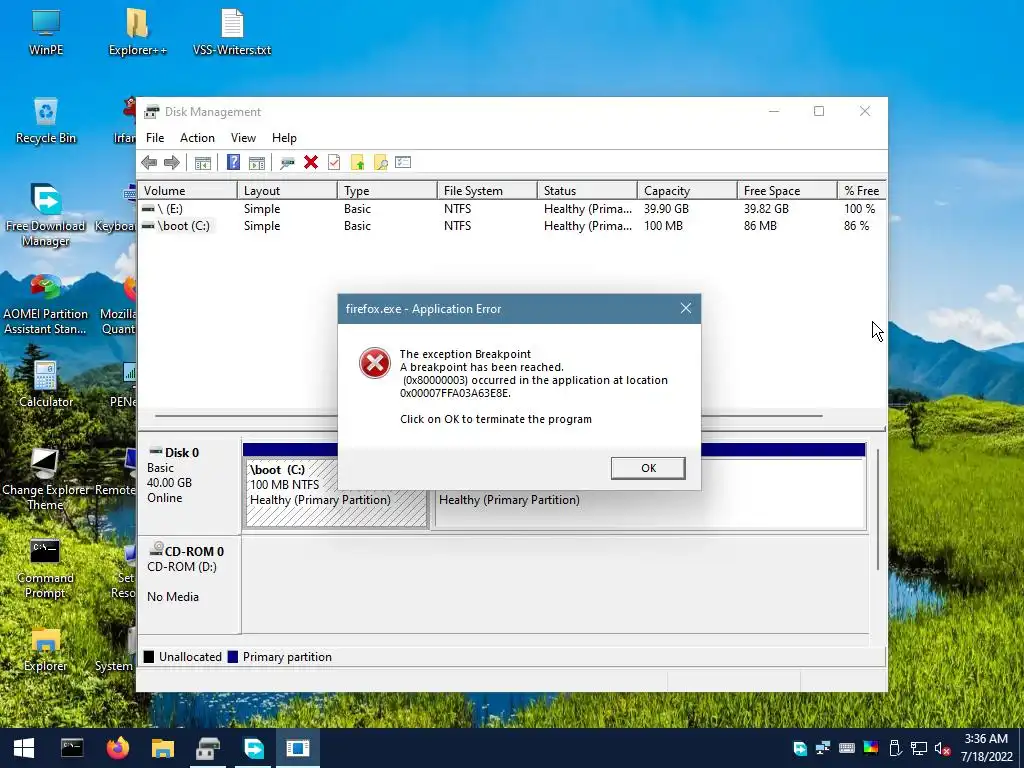The width and height of the screenshot is (1024, 768).
Task: Select the VSS-Writers.txt desktop file
Action: click(232, 33)
